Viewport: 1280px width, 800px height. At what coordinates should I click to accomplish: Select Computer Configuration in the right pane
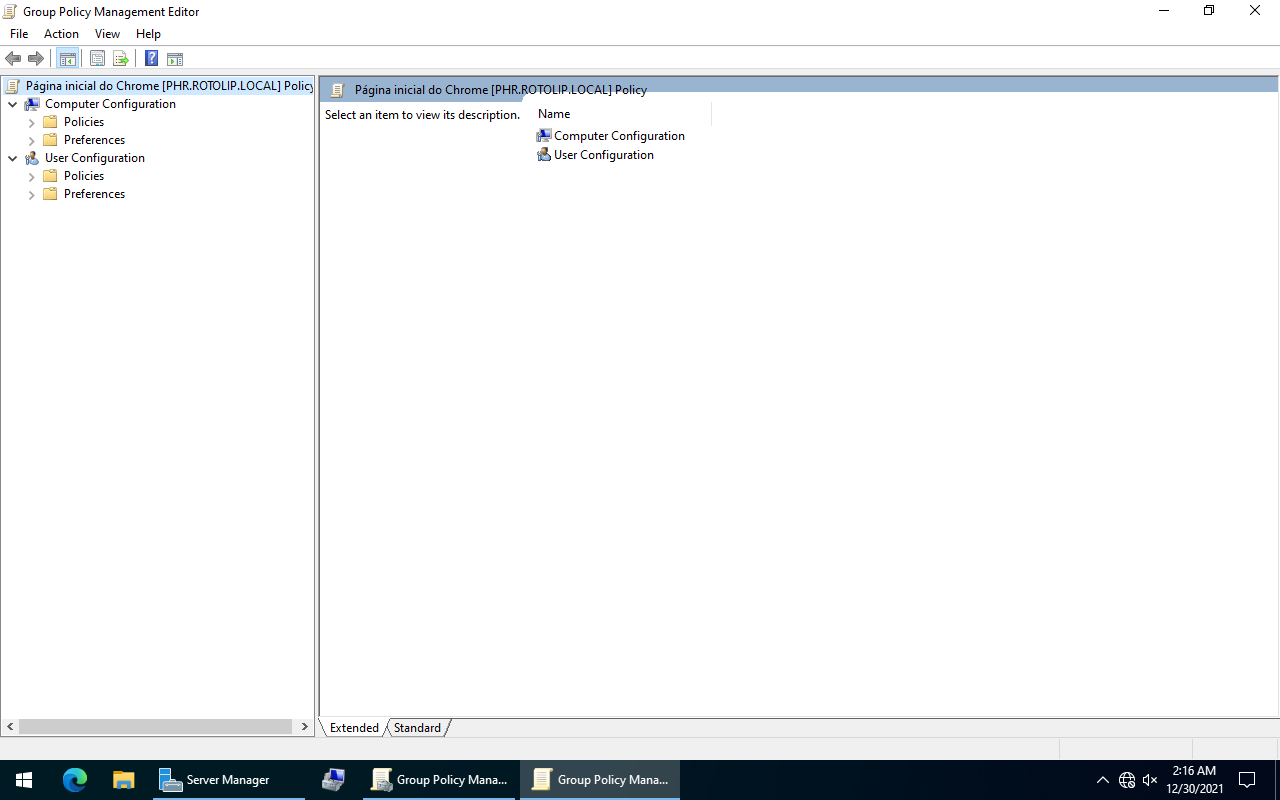coord(618,136)
